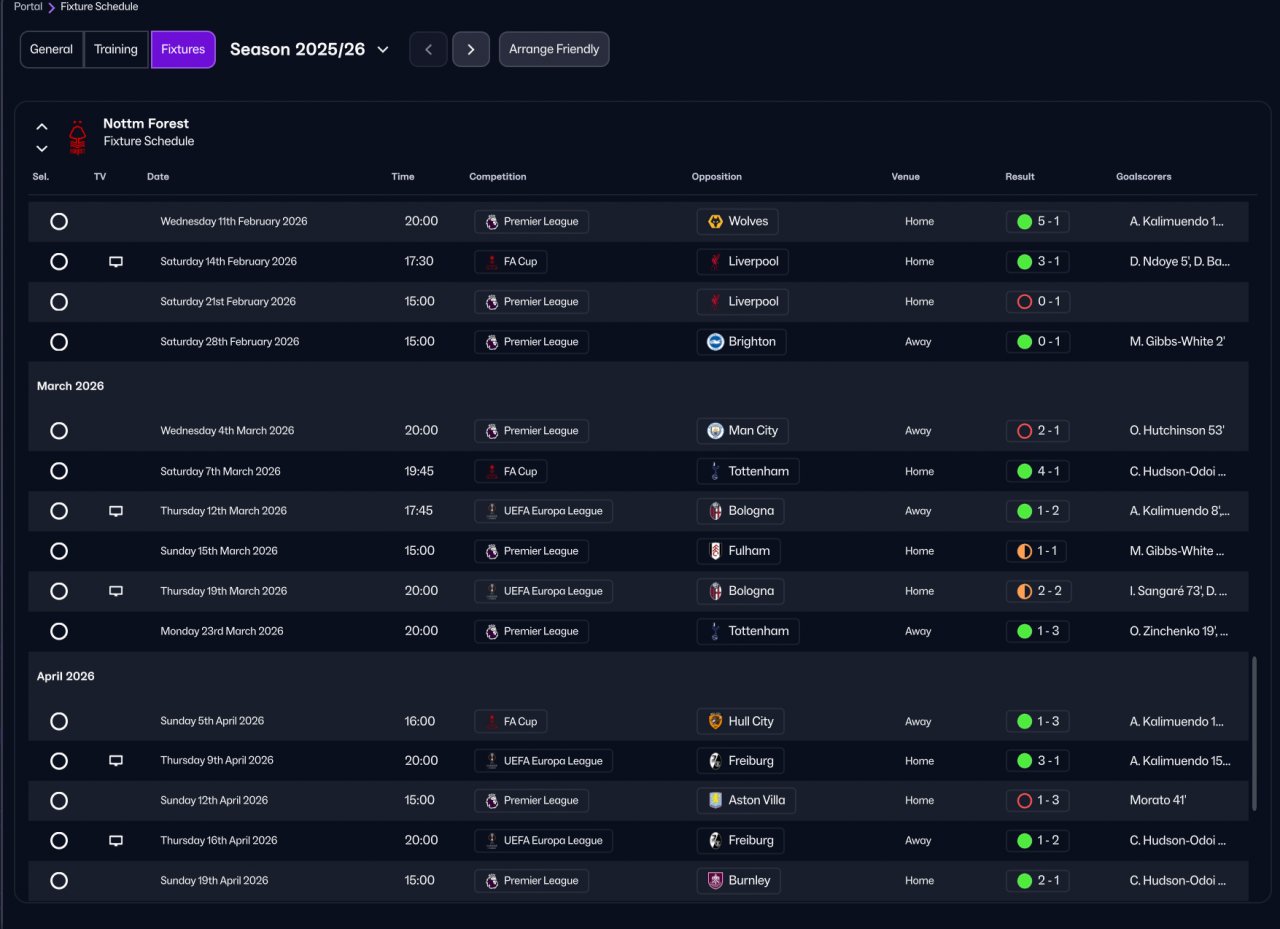This screenshot has height=929, width=1280.
Task: Select the 23rd March Tottenham fixture radio
Action: 59,631
